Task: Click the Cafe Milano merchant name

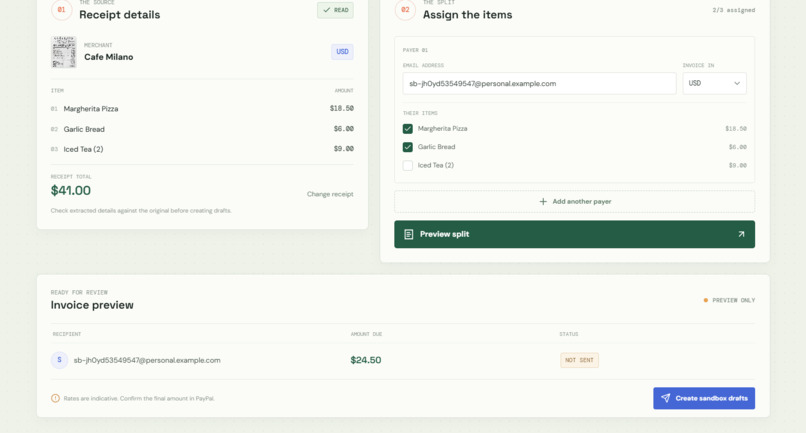Action: (x=108, y=57)
